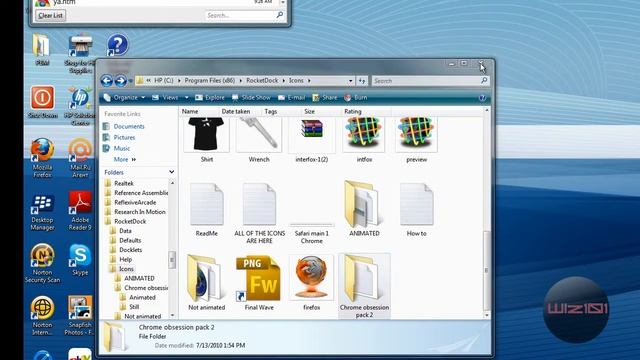Viewport: 640px width, 360px height.
Task: Open the blue question mark help desktop shortcut
Action: point(118,45)
